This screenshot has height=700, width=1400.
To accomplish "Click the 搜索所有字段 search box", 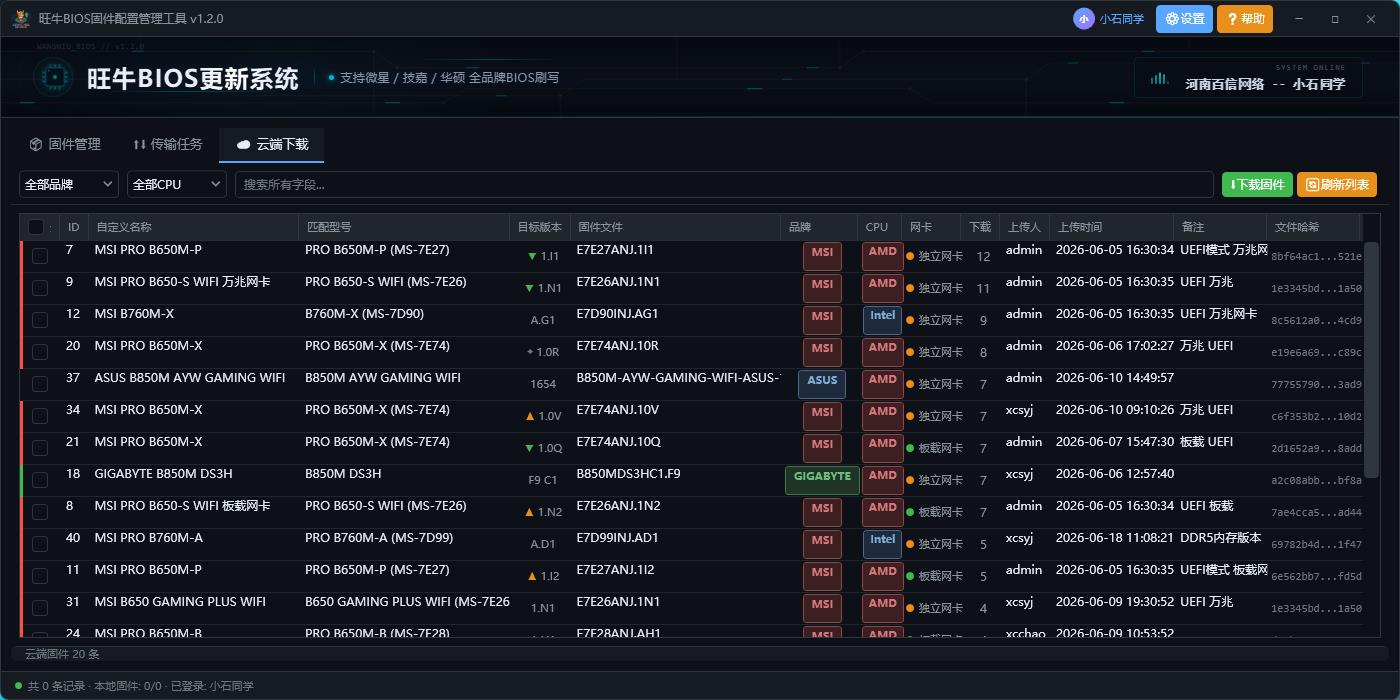I will 725,184.
